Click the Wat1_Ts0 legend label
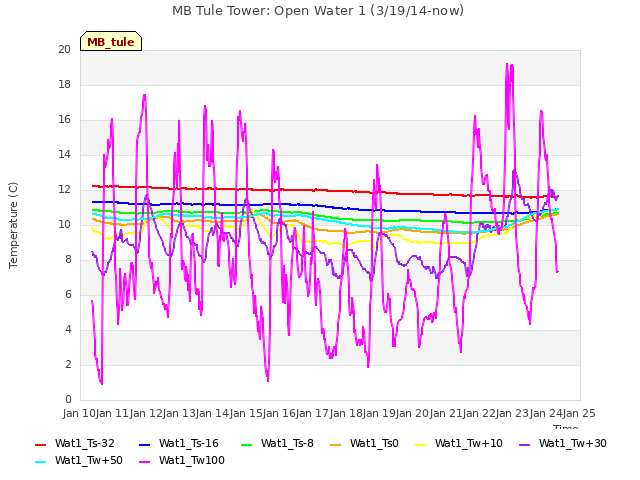 (374, 443)
